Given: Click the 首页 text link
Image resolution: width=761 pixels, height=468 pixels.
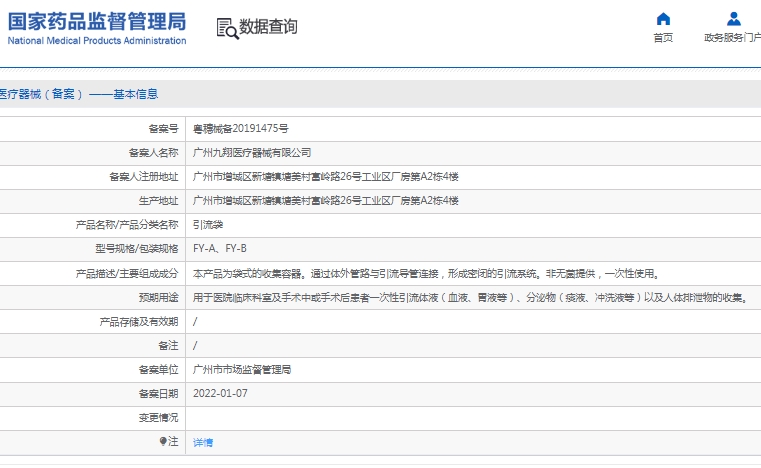Looking at the screenshot, I should 663,38.
